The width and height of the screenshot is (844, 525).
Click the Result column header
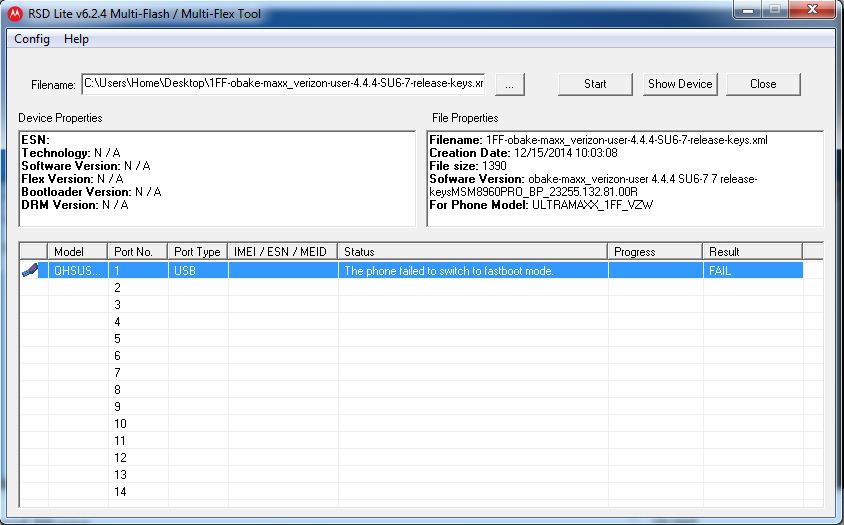point(752,251)
